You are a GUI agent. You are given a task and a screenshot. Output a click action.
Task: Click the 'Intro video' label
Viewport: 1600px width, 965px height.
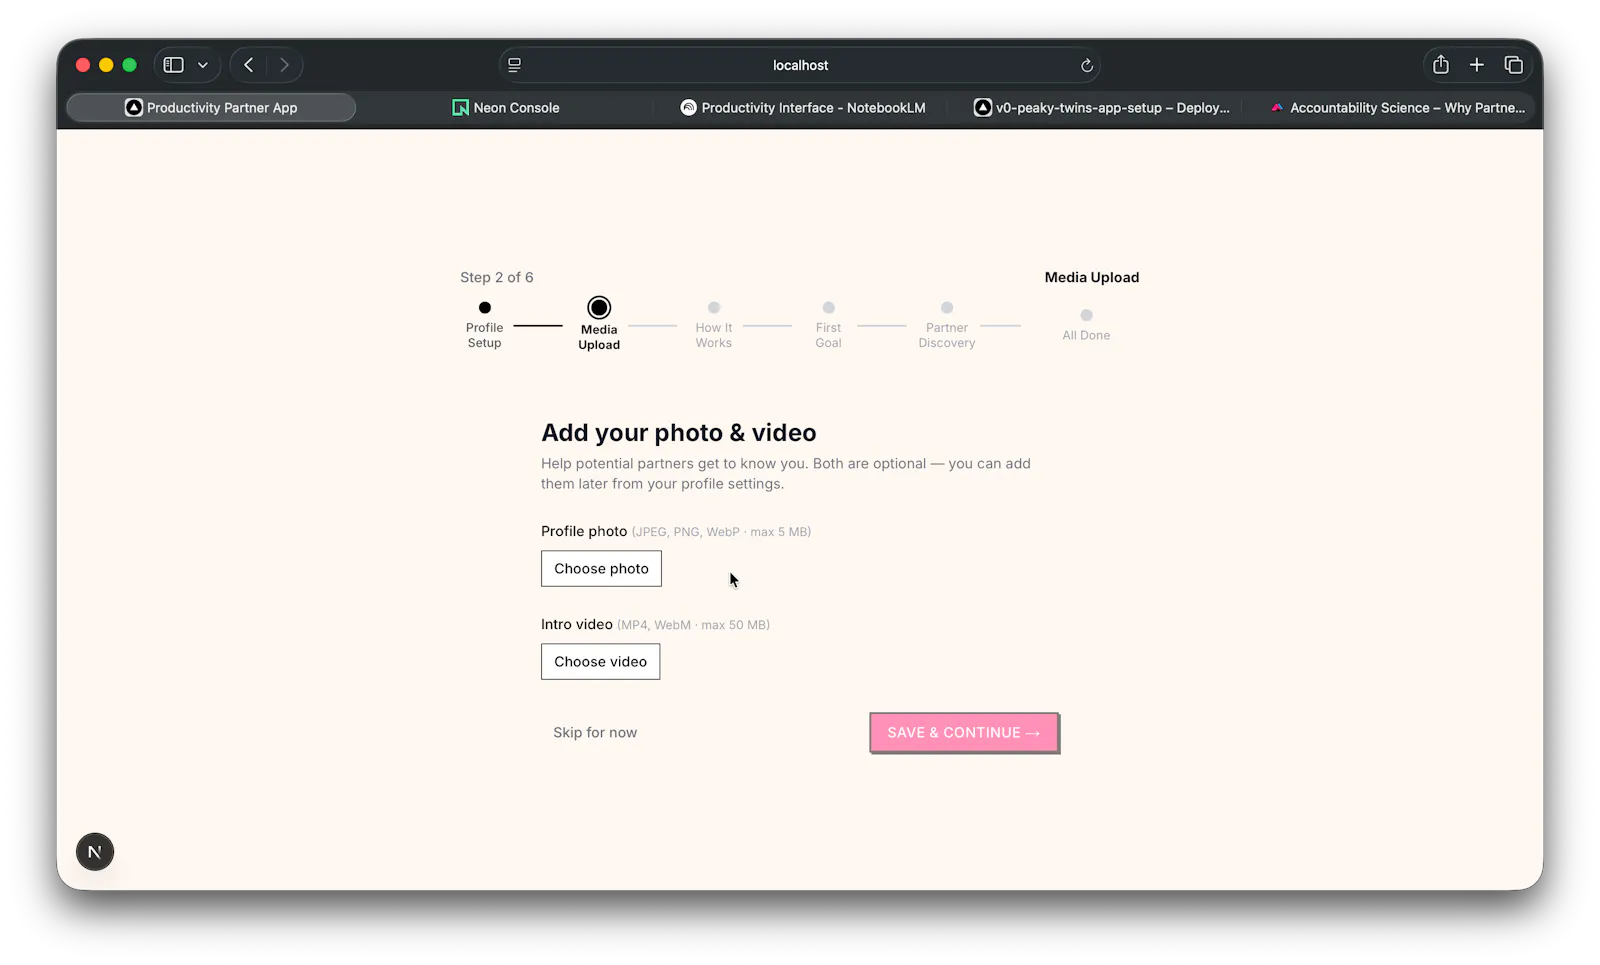[x=577, y=625]
